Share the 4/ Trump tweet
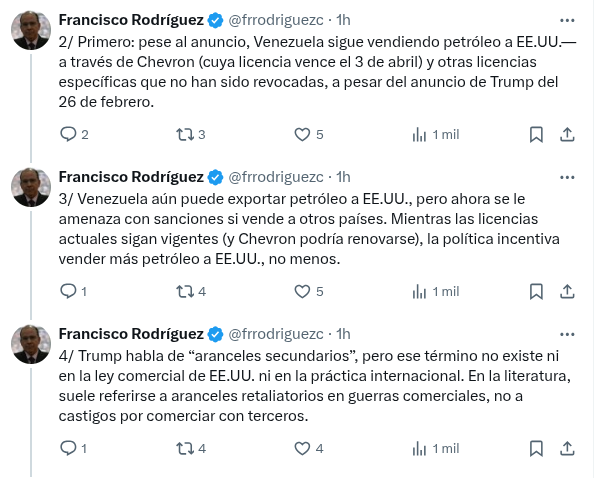Screen dimensions: 600x478 point(566,448)
